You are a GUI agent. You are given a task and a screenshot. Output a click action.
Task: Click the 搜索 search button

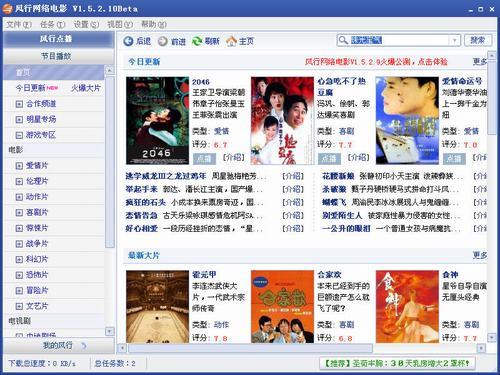coord(478,40)
